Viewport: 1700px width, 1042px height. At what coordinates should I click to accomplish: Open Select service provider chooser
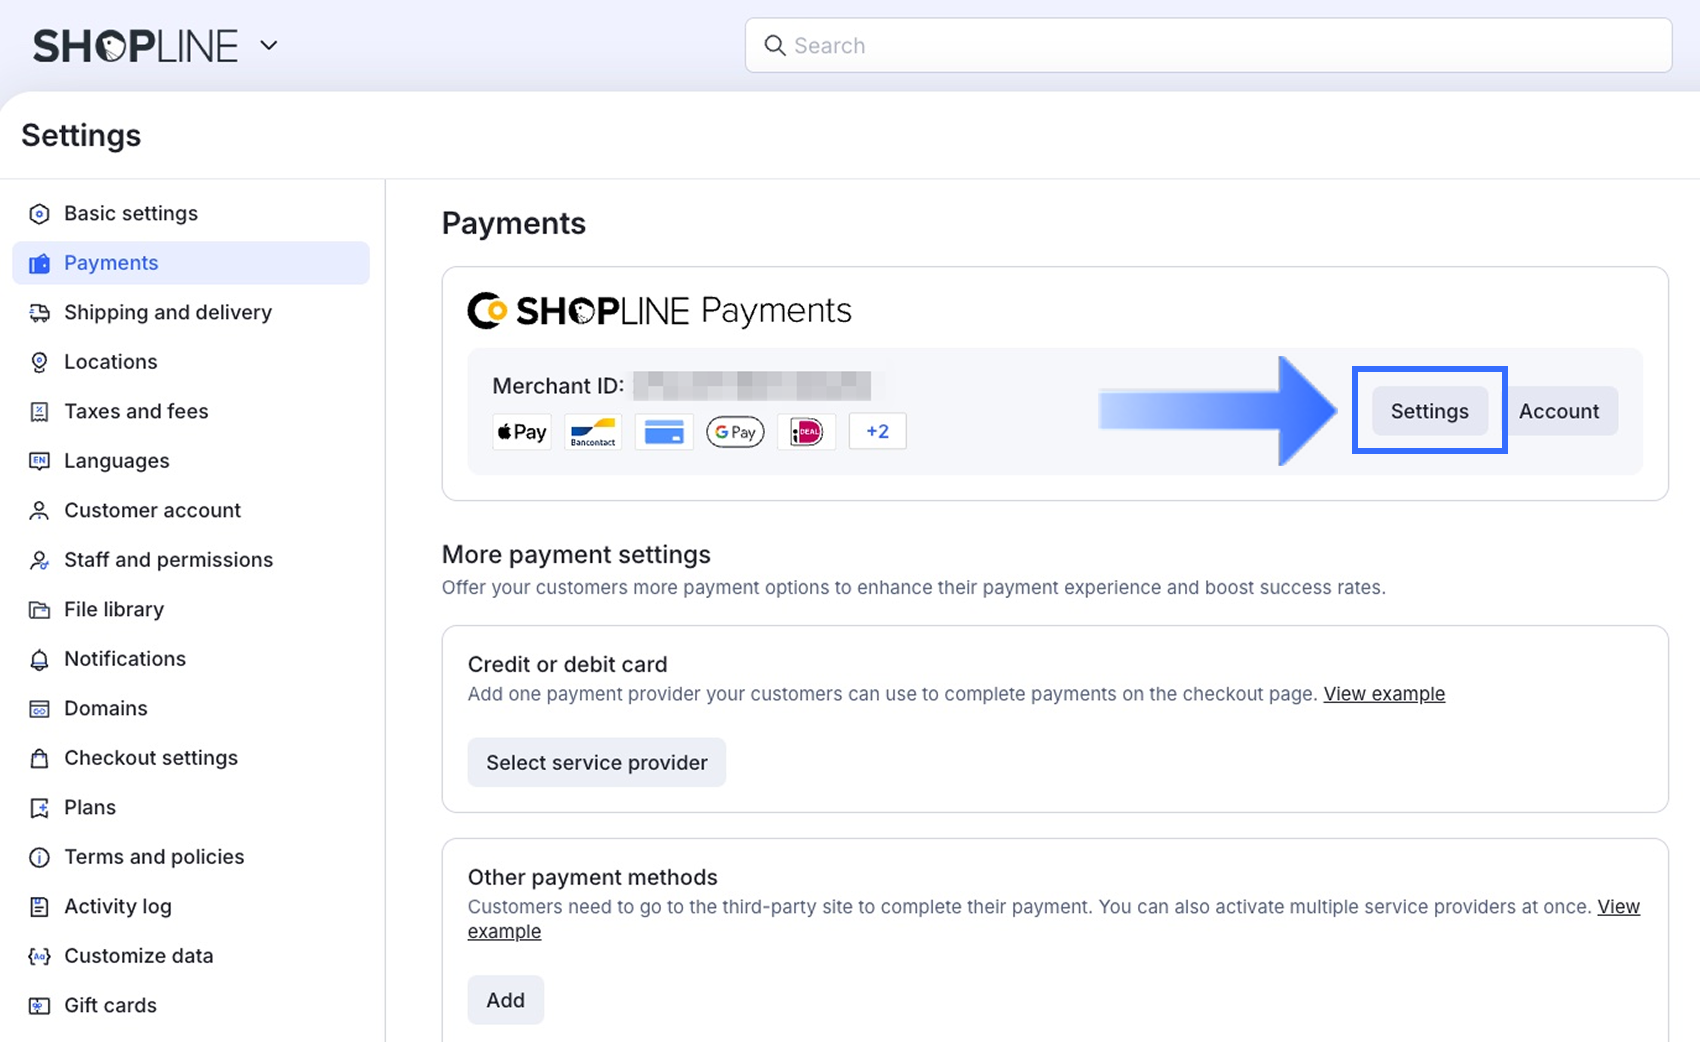tap(596, 763)
